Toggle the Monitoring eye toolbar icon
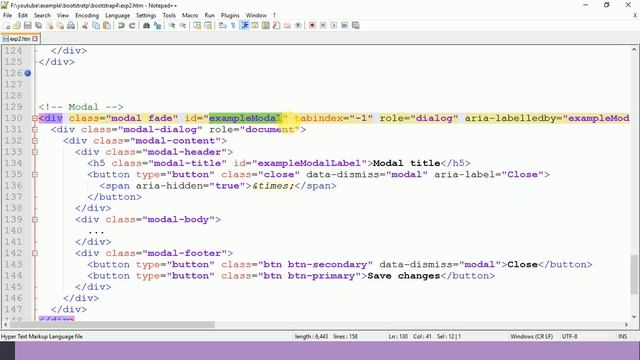 [298, 25]
